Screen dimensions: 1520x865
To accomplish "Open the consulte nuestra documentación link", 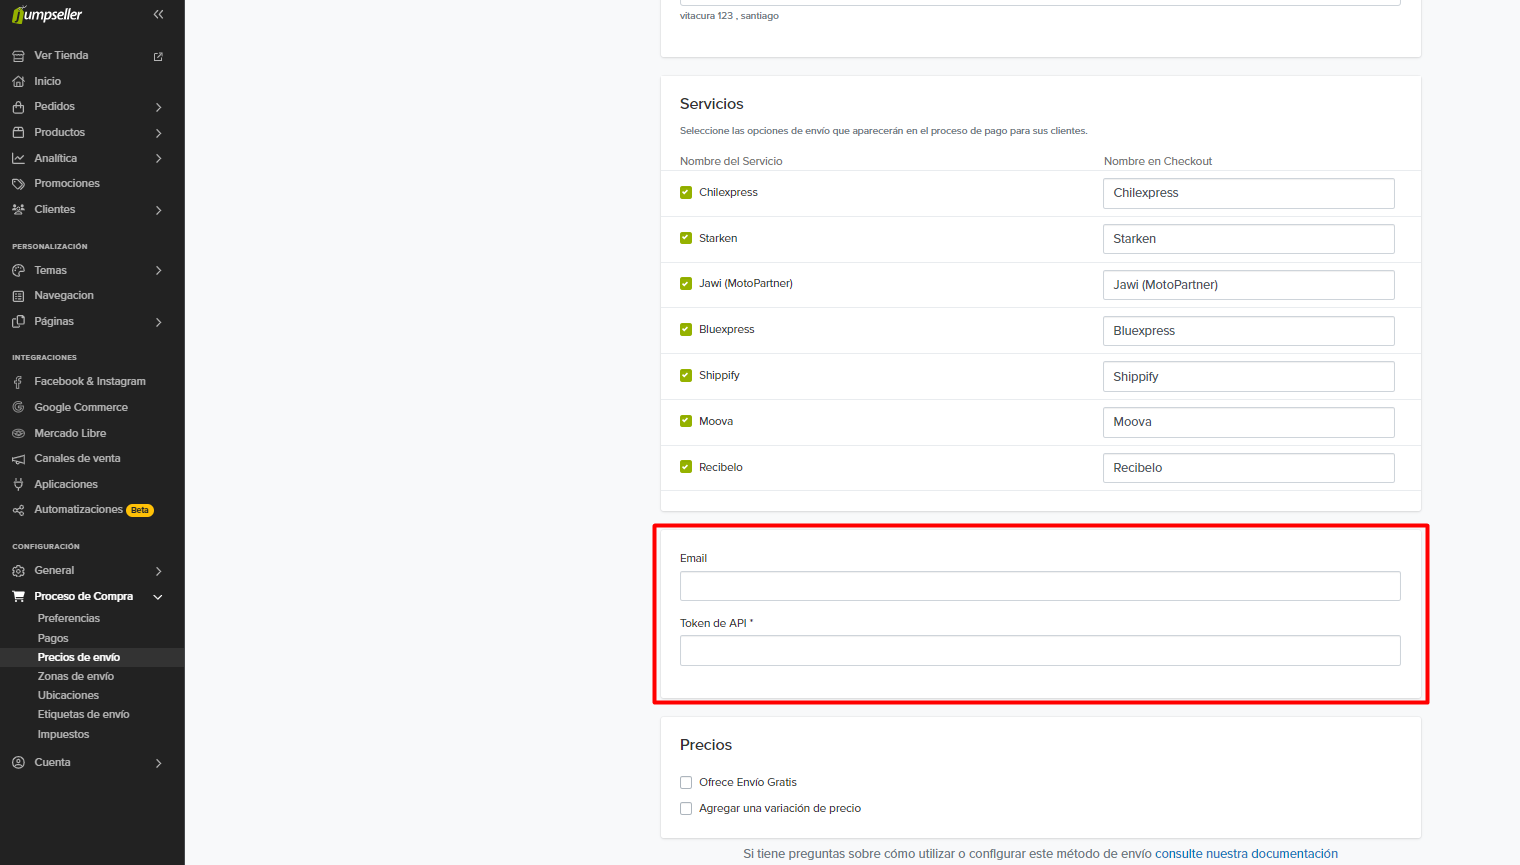I will coord(1246,854).
